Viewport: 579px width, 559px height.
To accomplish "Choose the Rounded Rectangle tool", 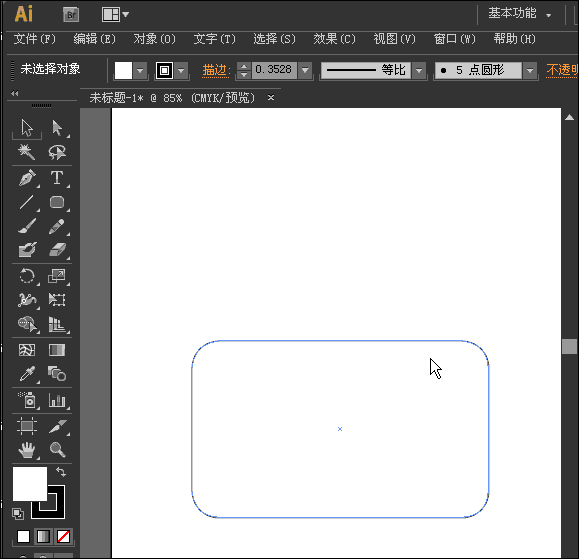I will click(57, 202).
